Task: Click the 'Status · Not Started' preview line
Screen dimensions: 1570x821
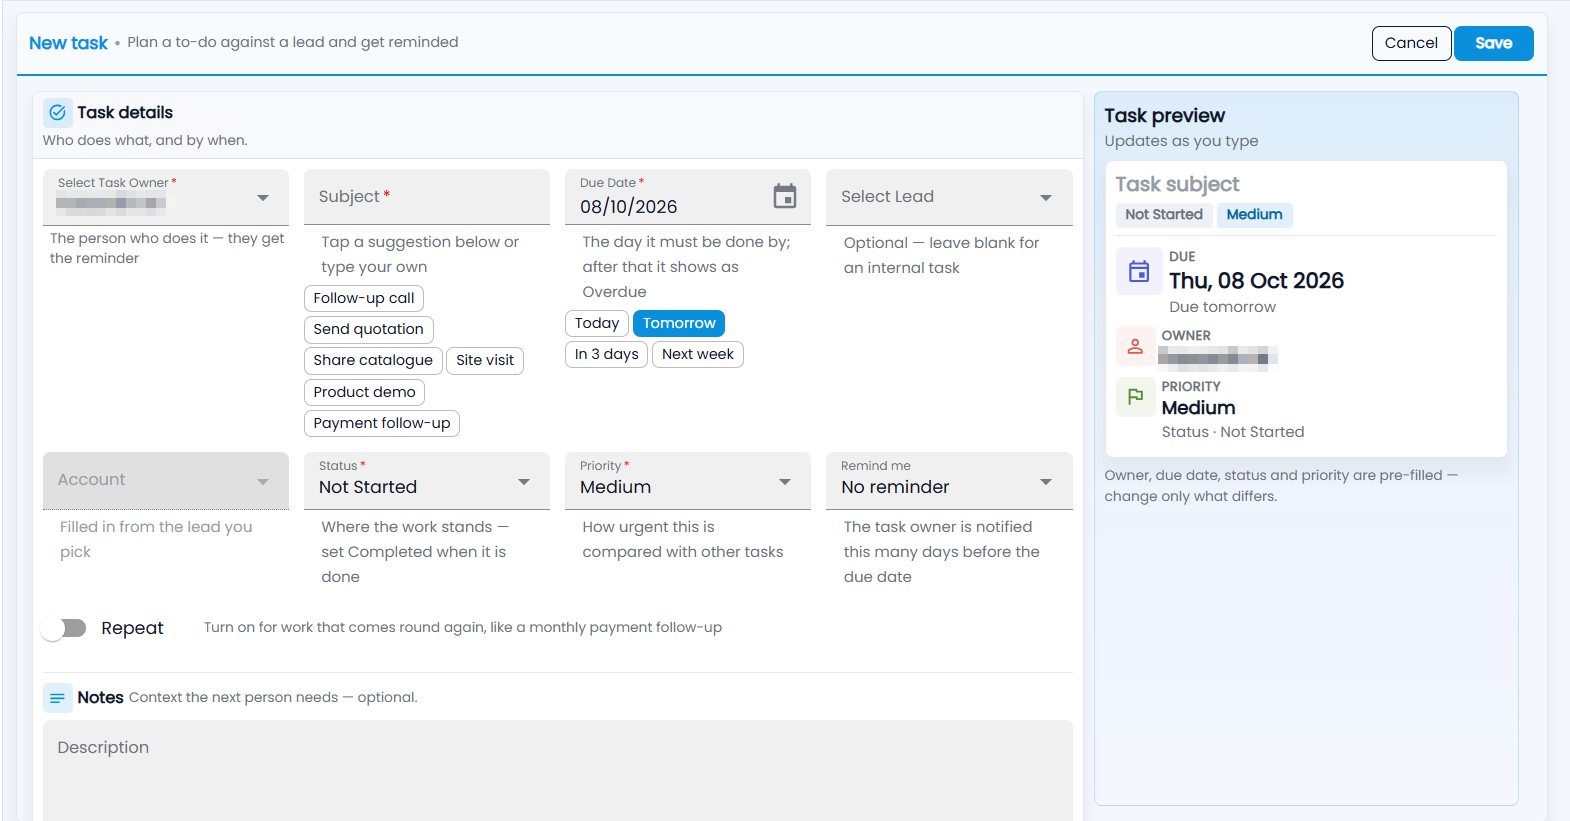Action: pos(1233,432)
